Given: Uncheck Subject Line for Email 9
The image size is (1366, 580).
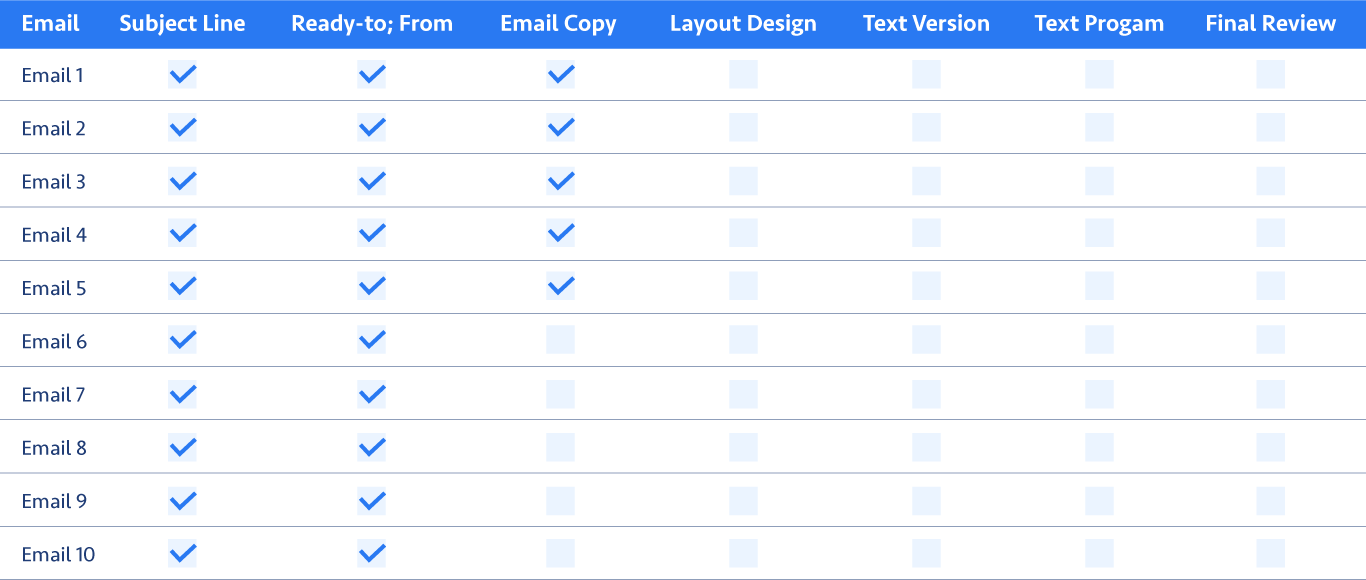Looking at the screenshot, I should [x=182, y=500].
